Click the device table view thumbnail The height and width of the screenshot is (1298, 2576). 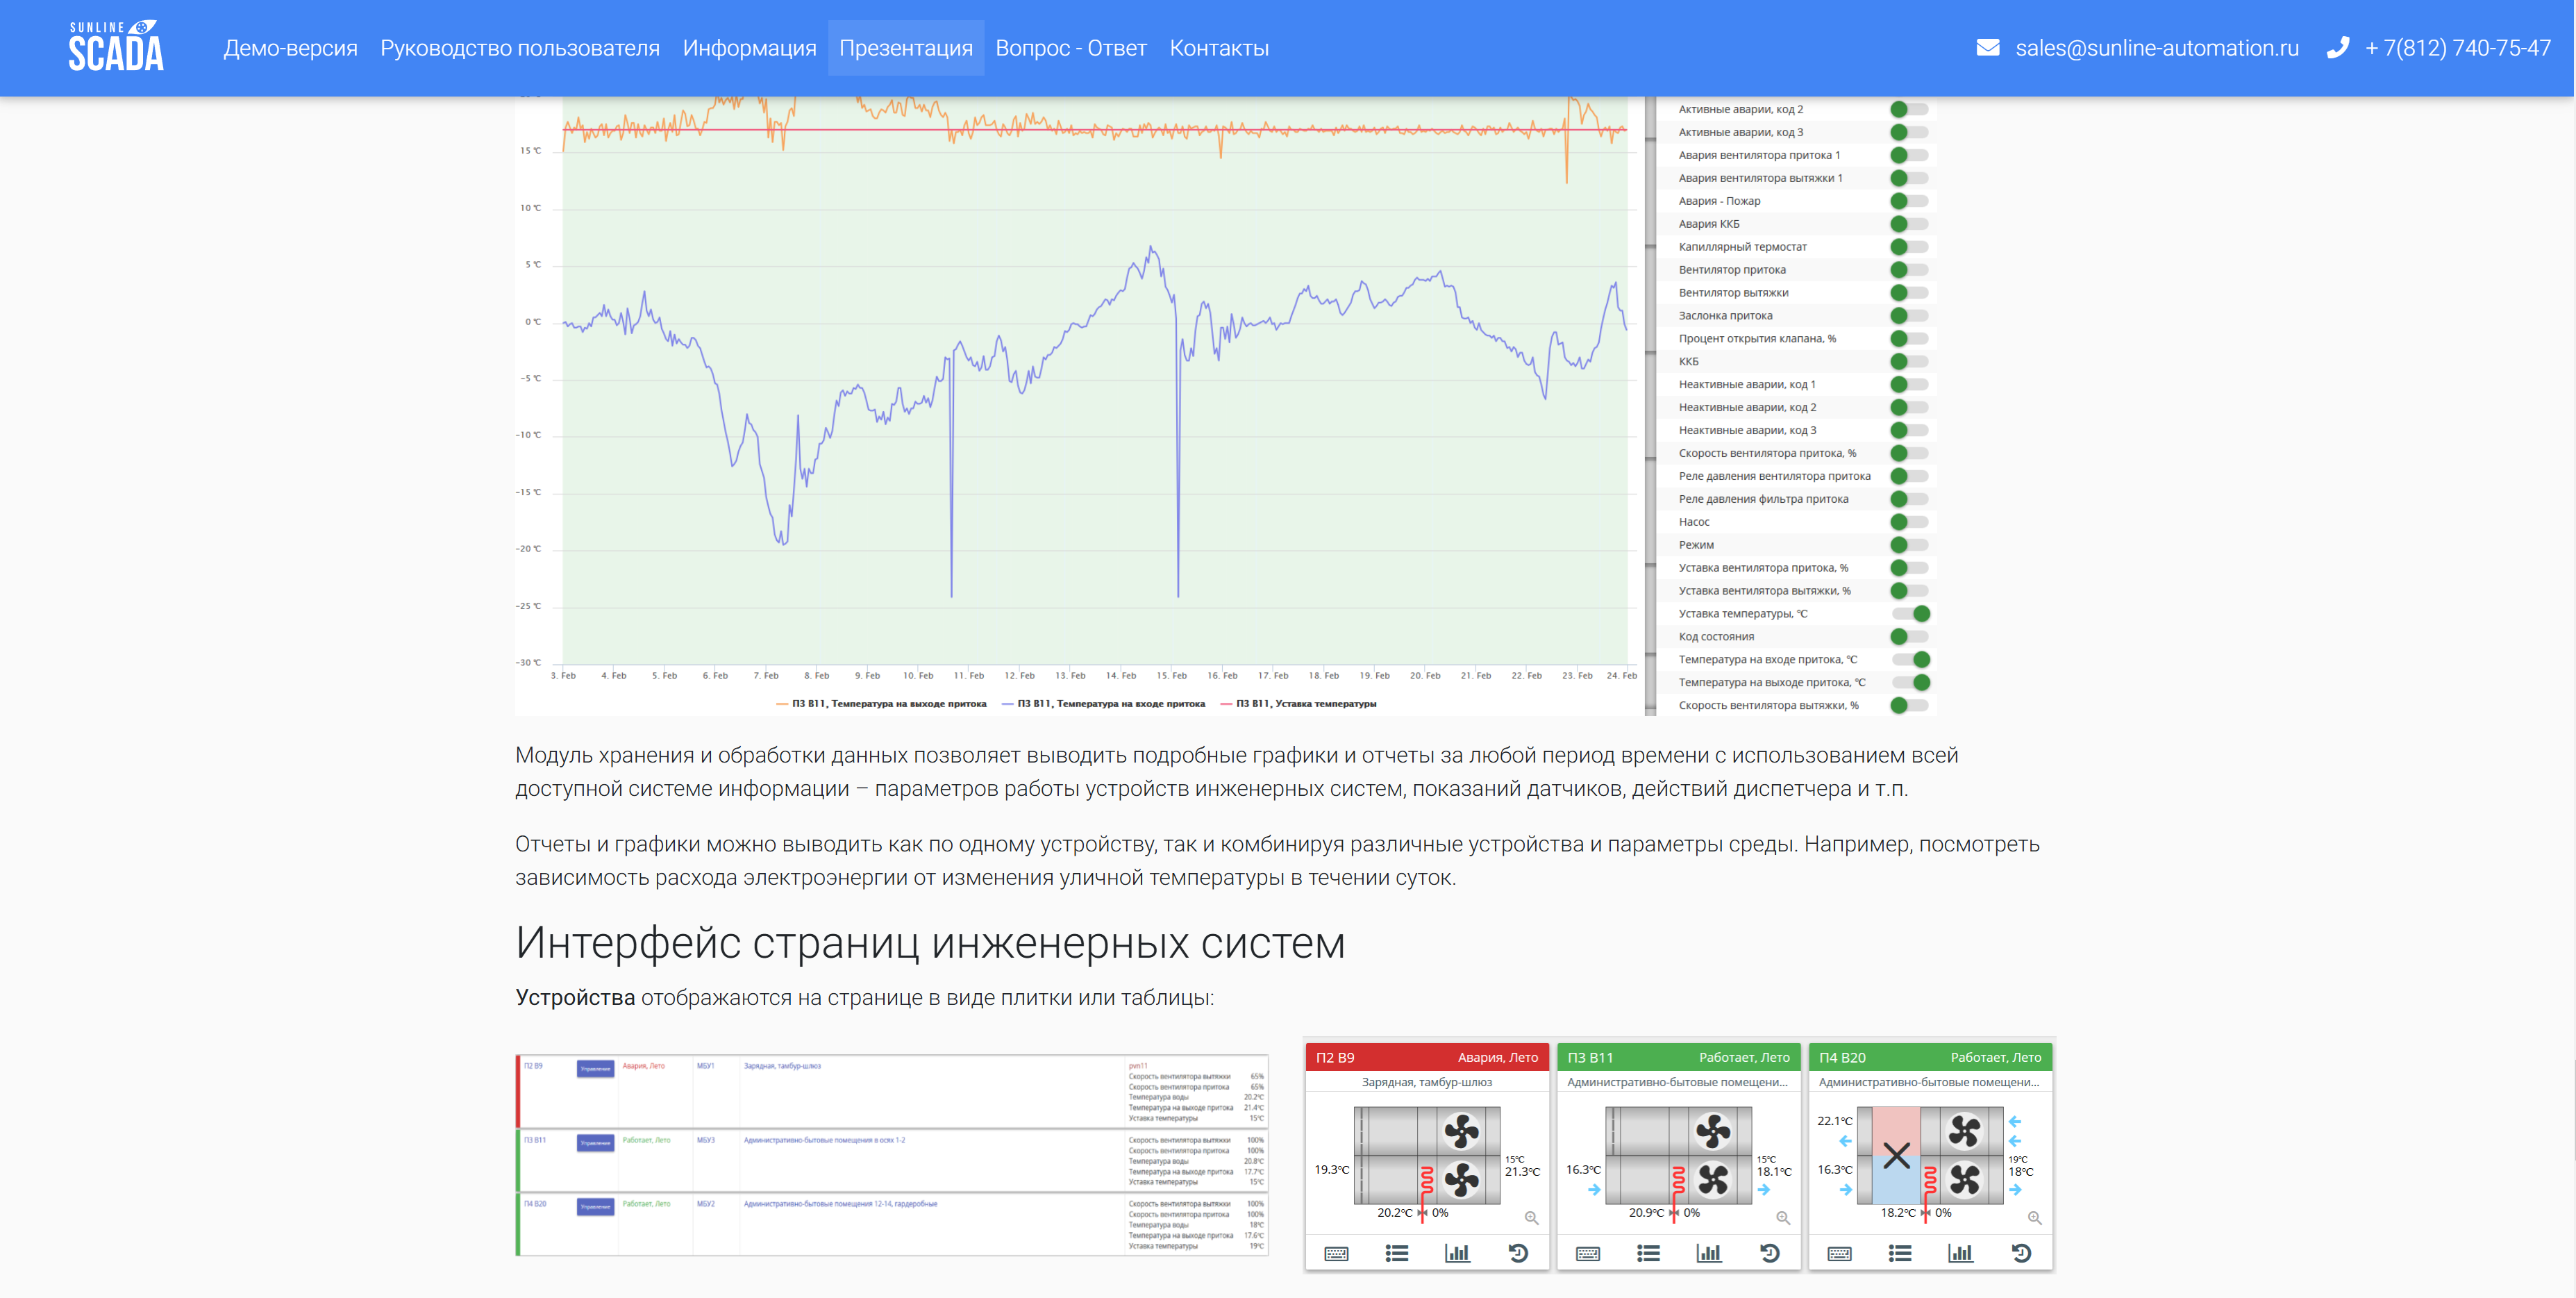pyautogui.click(x=891, y=1155)
